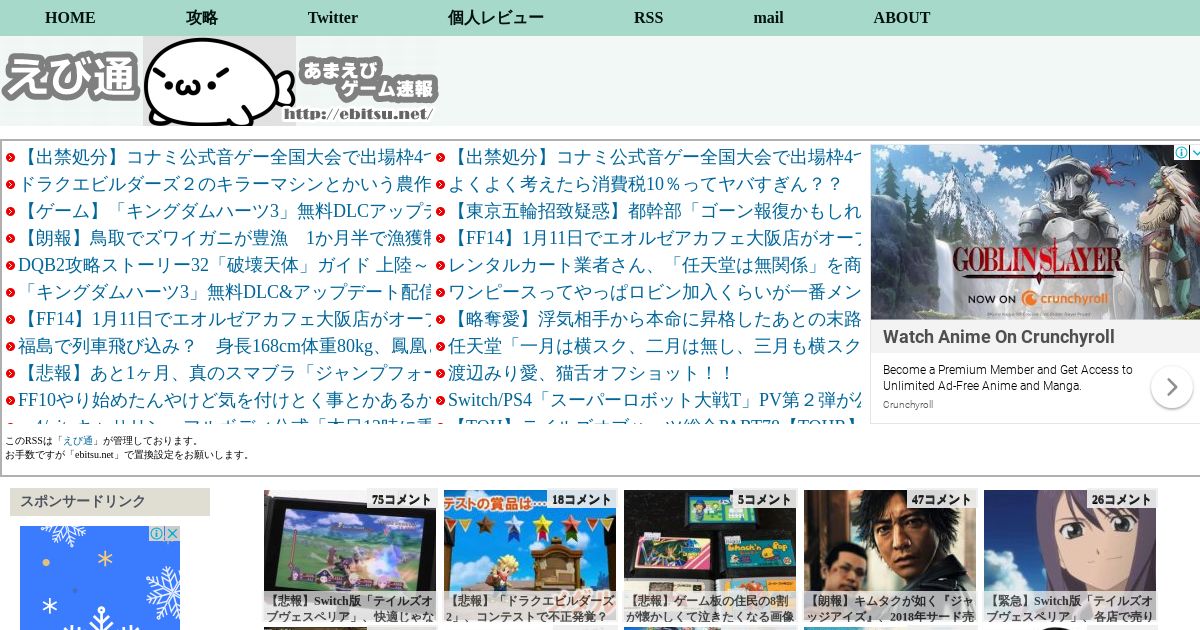
Task: Open ad info icon on Crunchyroll ad
Action: pos(1182,153)
